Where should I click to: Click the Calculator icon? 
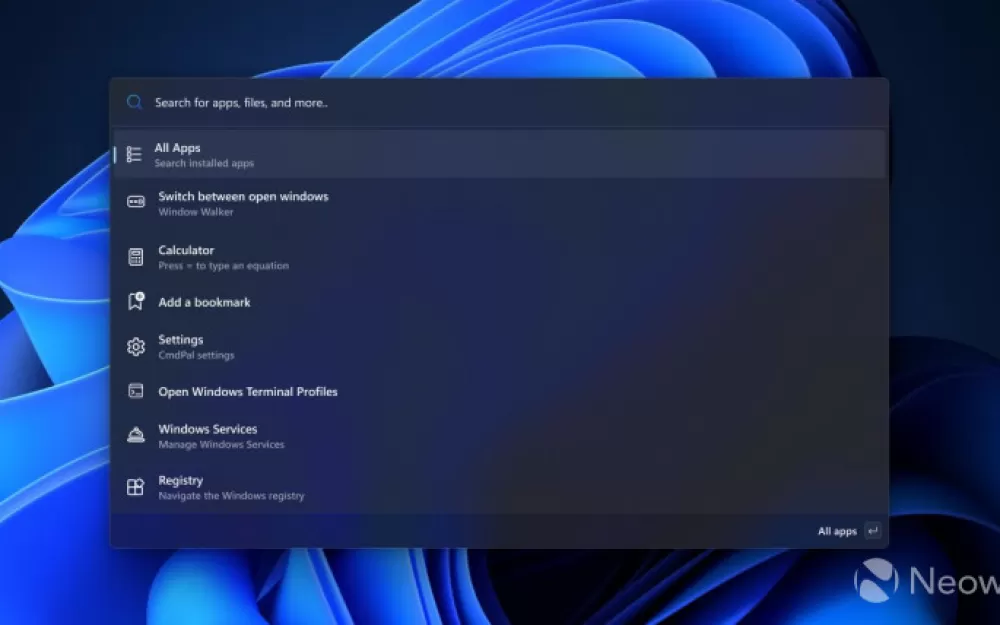pos(136,257)
